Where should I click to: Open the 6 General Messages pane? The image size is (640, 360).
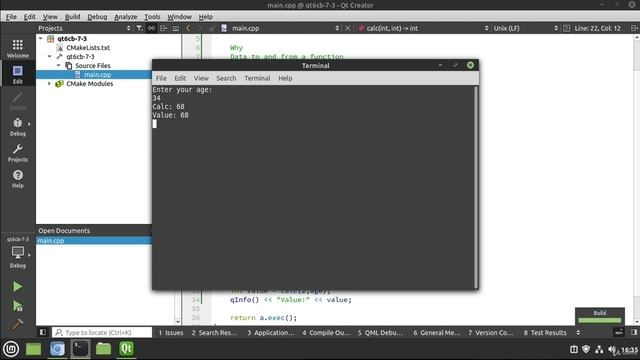[x=436, y=332]
